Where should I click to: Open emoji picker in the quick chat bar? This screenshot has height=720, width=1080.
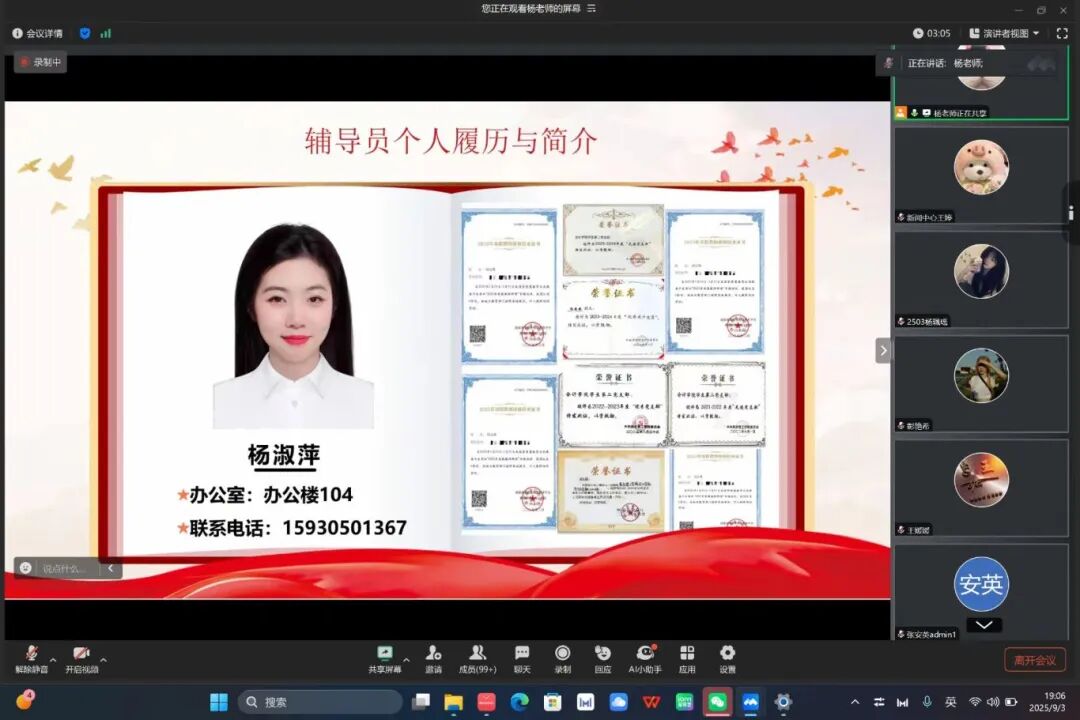coord(26,568)
